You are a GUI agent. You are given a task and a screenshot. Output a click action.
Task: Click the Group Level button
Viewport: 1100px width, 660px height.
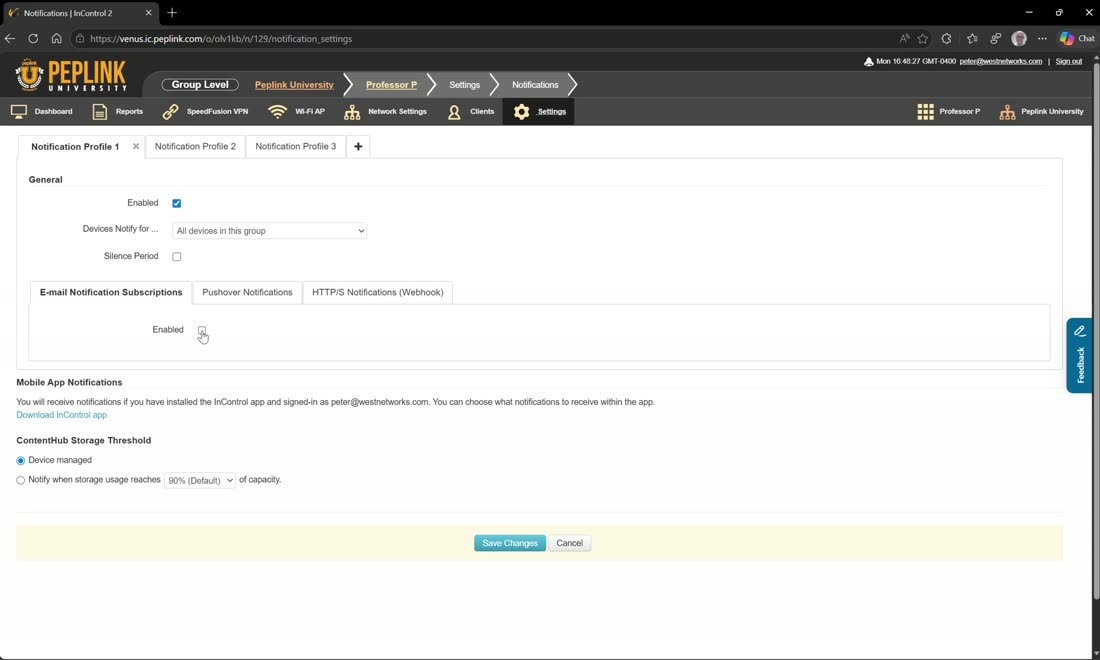coord(200,85)
